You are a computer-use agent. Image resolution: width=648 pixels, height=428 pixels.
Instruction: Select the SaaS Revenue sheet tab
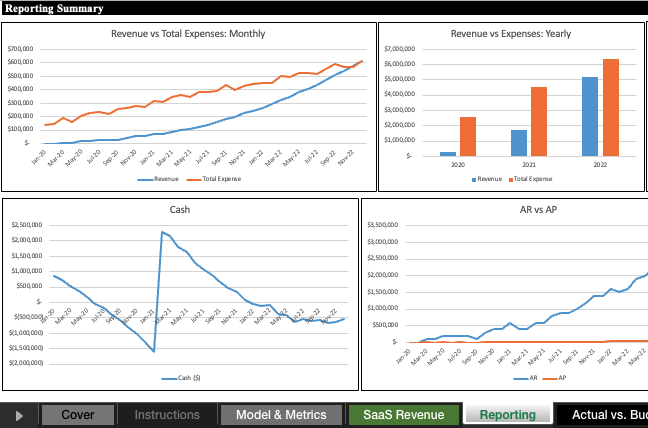(403, 414)
